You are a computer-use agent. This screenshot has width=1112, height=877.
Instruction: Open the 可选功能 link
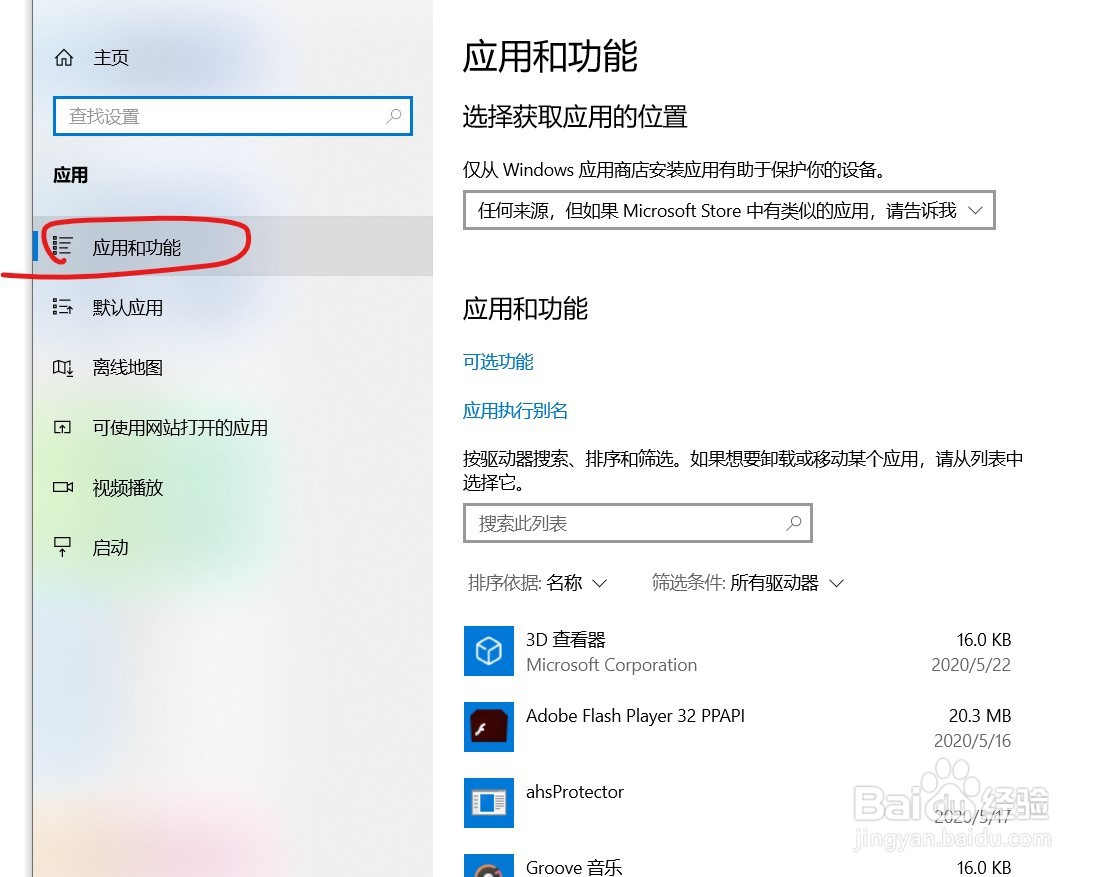(x=498, y=362)
